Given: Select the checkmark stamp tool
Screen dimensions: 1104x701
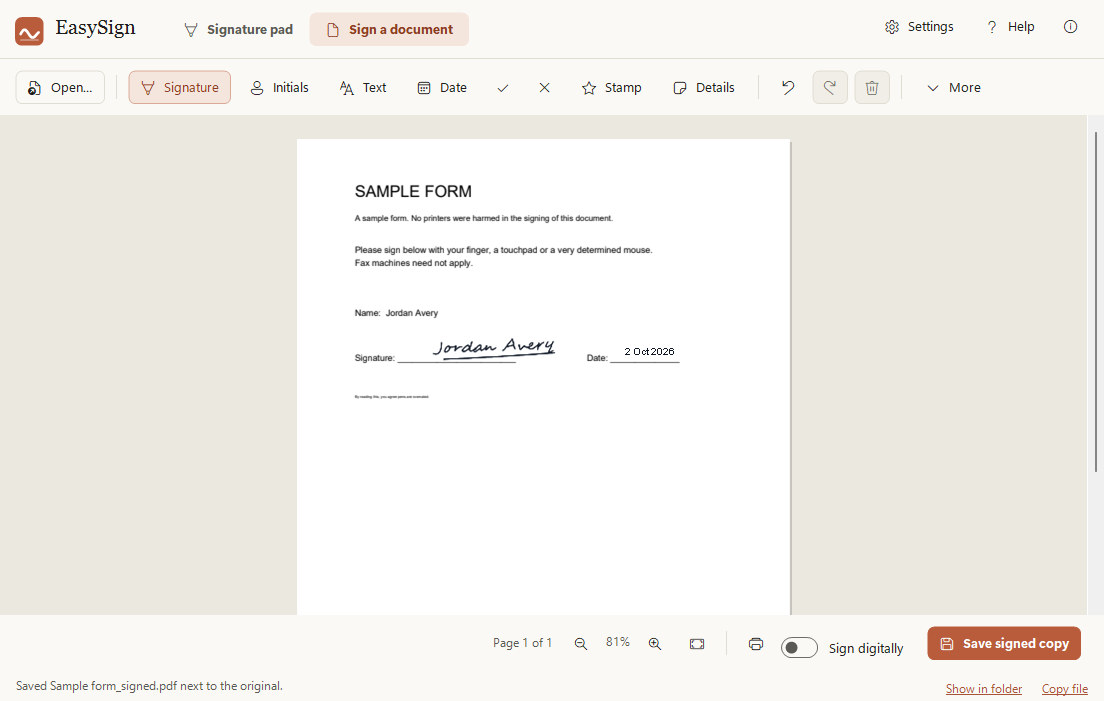Looking at the screenshot, I should (503, 88).
